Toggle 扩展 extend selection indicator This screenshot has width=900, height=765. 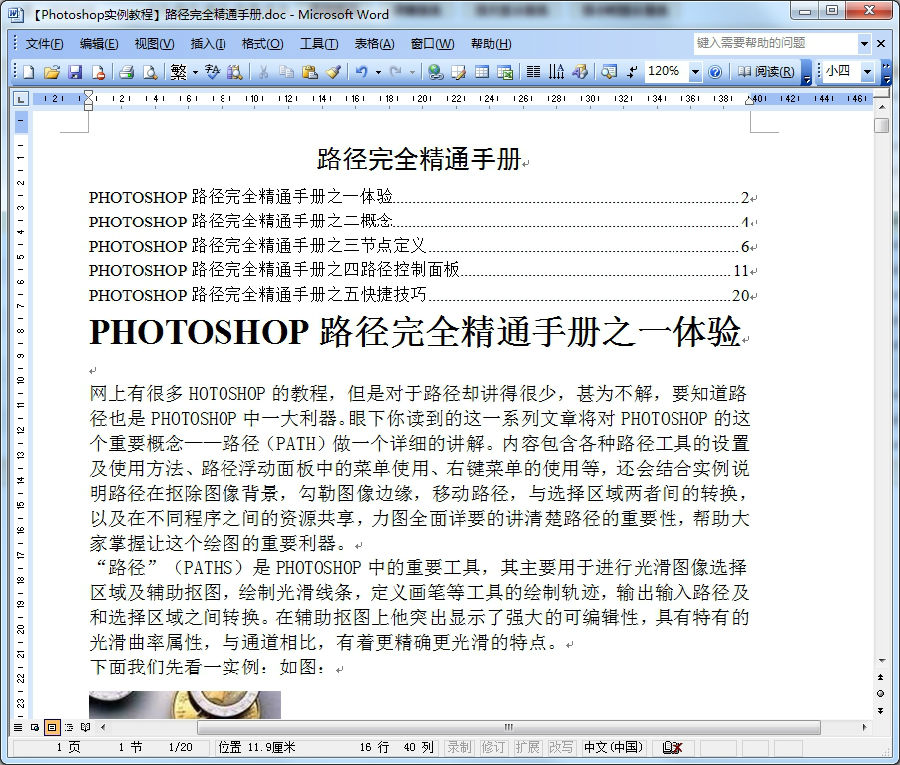click(526, 747)
